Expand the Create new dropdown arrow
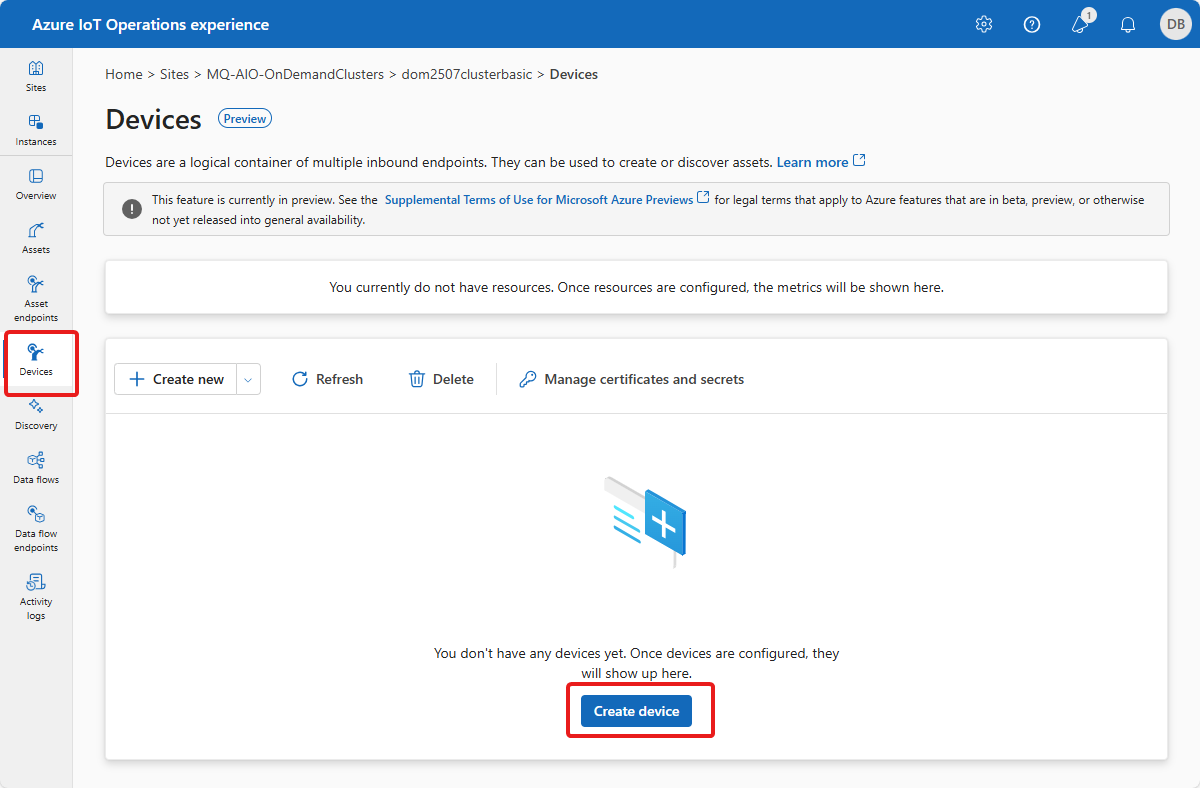This screenshot has width=1200, height=788. 249,379
